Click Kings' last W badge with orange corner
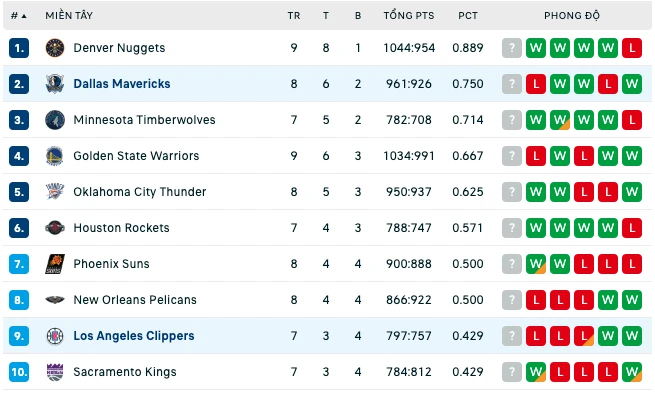Image resolution: width=655 pixels, height=393 pixels. [632, 372]
